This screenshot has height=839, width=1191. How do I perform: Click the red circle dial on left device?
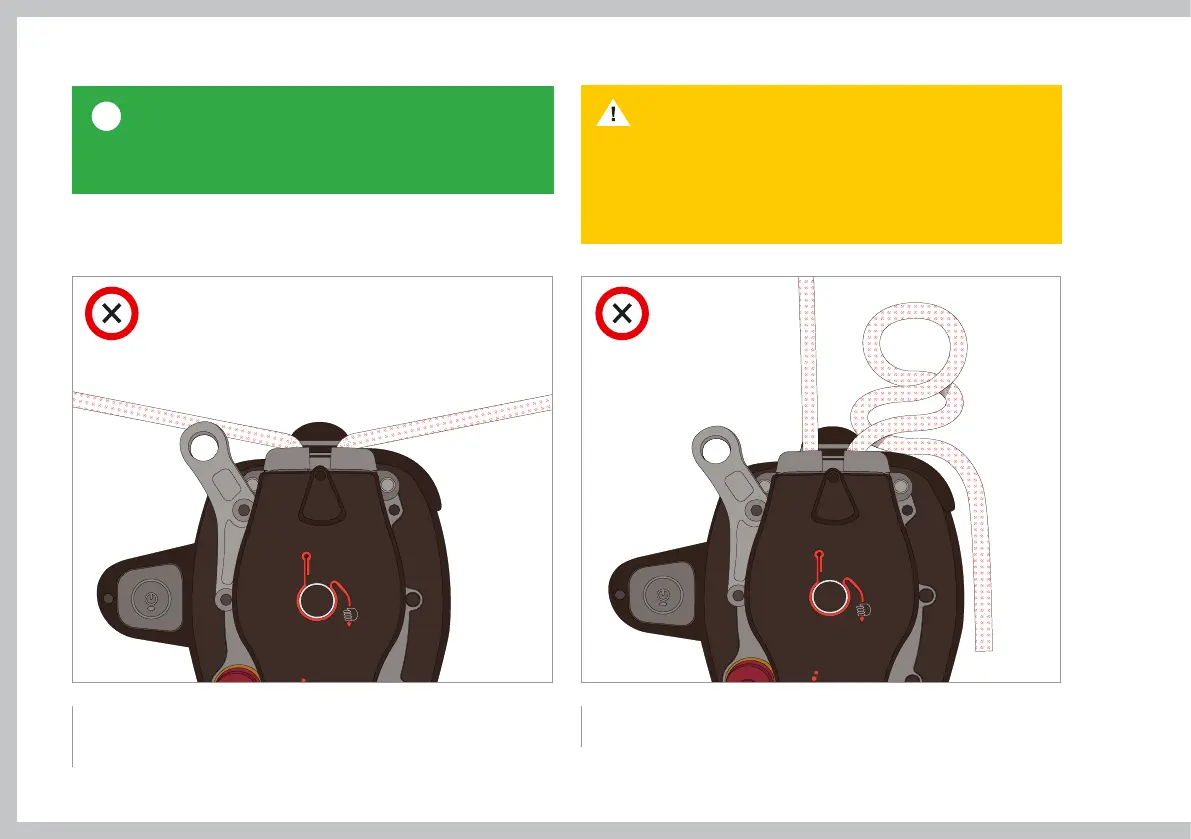[x=317, y=601]
